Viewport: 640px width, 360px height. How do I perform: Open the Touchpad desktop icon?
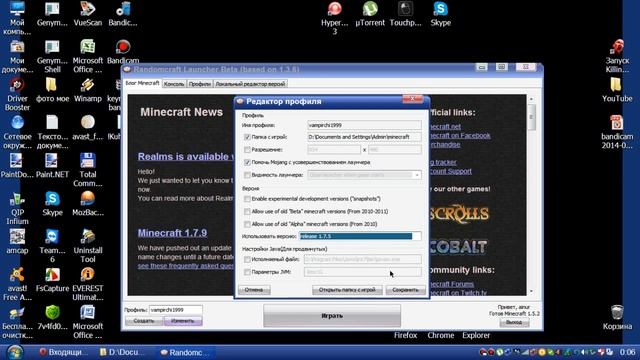point(405,13)
